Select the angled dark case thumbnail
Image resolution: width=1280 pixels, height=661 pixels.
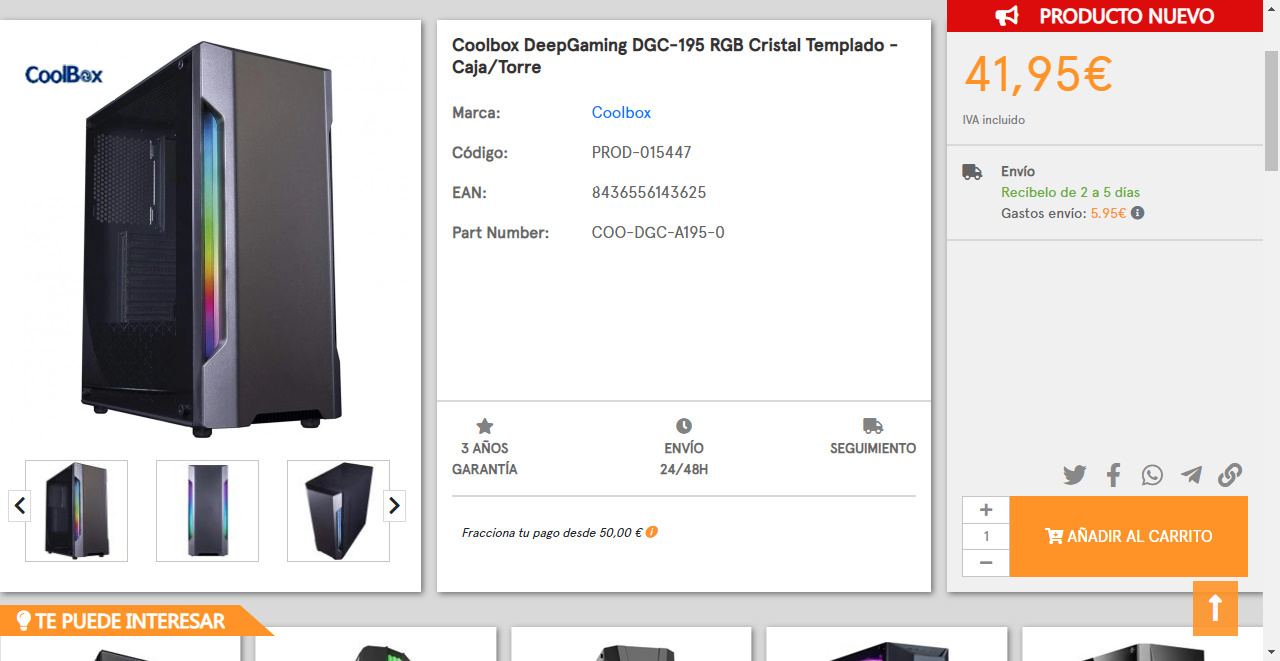tap(338, 511)
